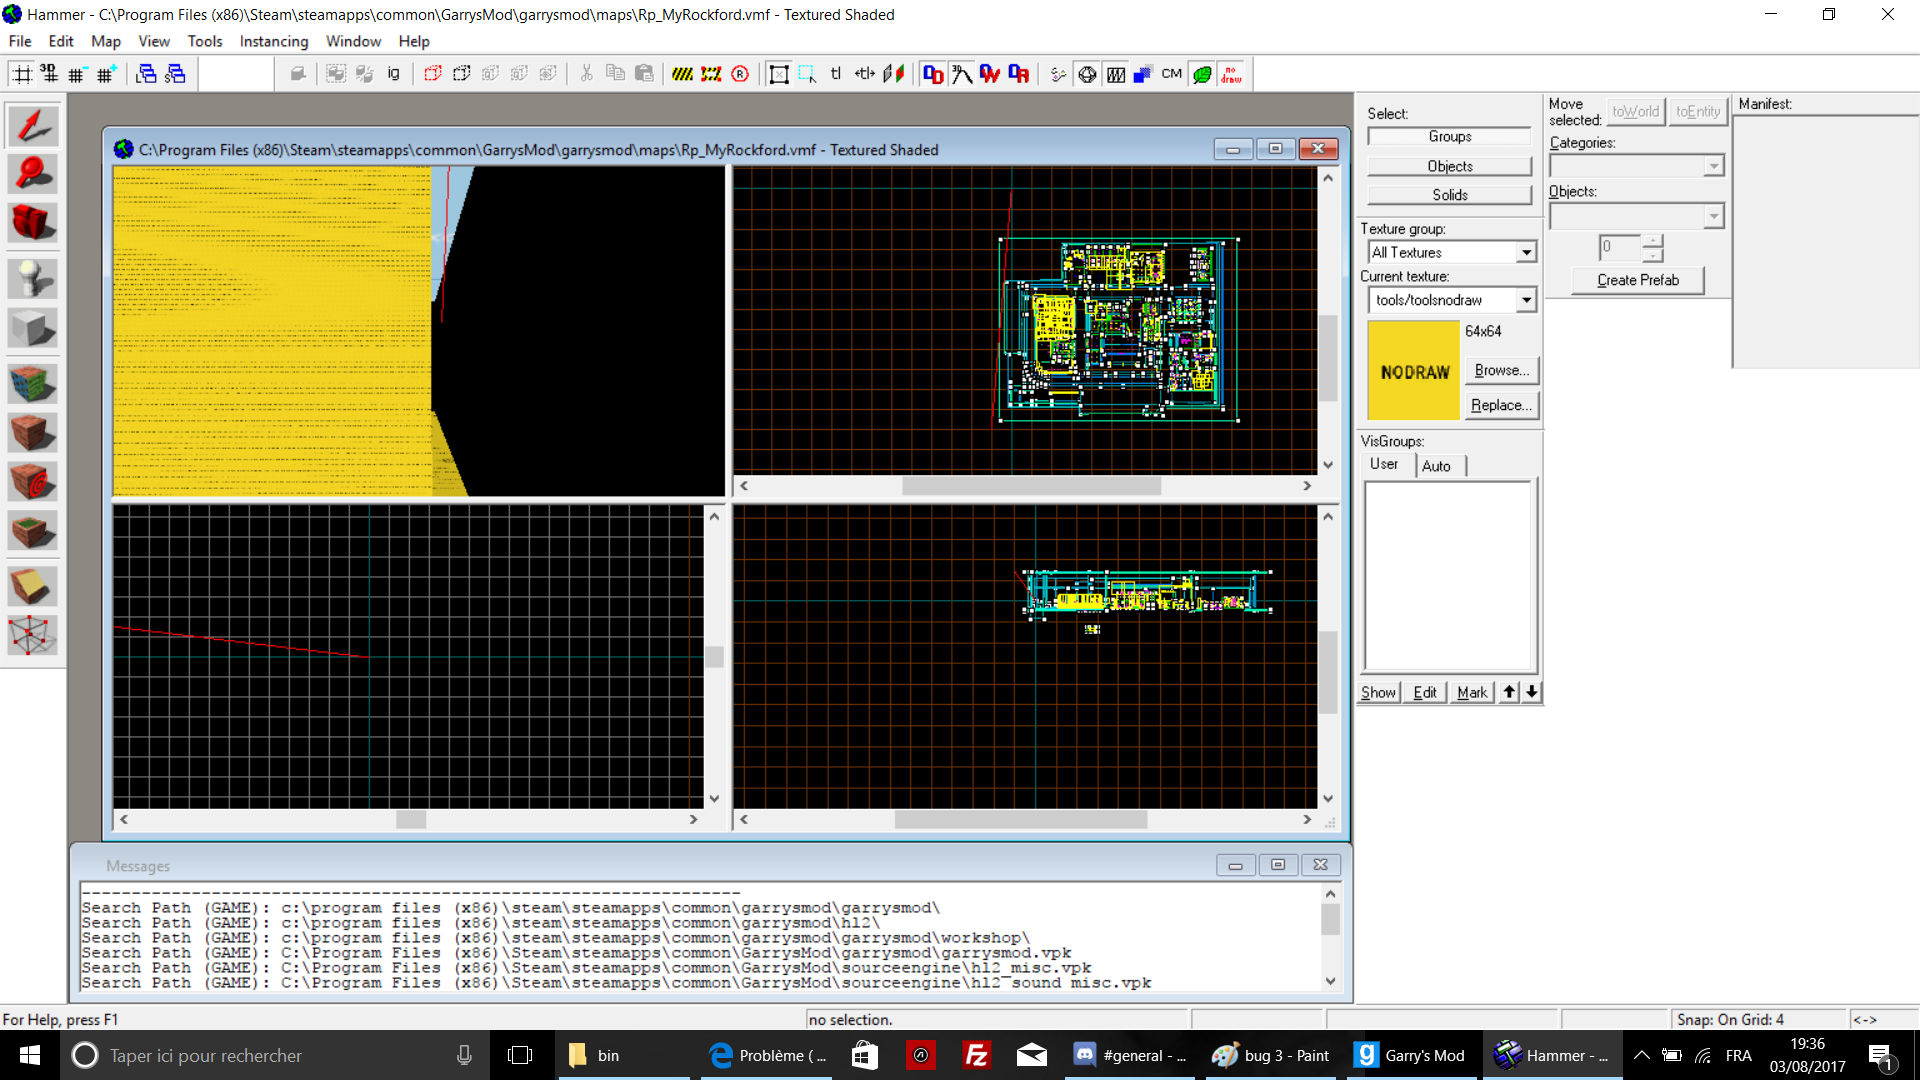
Task: Open the Current texture dropdown
Action: coord(1526,300)
